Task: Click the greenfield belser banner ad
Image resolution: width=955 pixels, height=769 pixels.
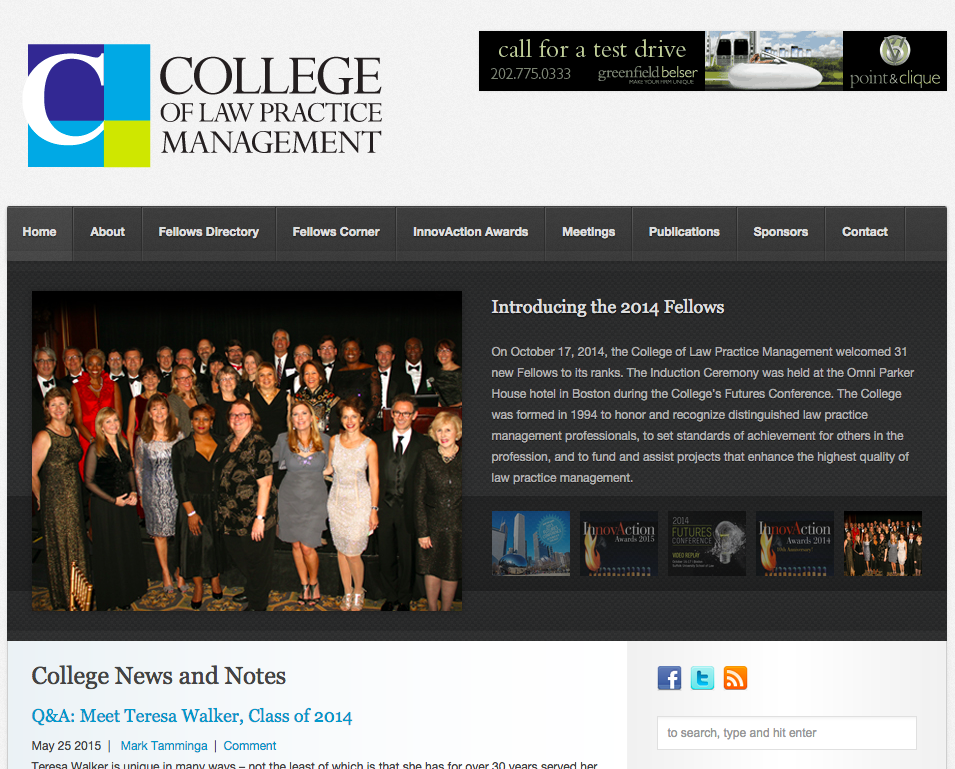Action: pyautogui.click(x=713, y=61)
